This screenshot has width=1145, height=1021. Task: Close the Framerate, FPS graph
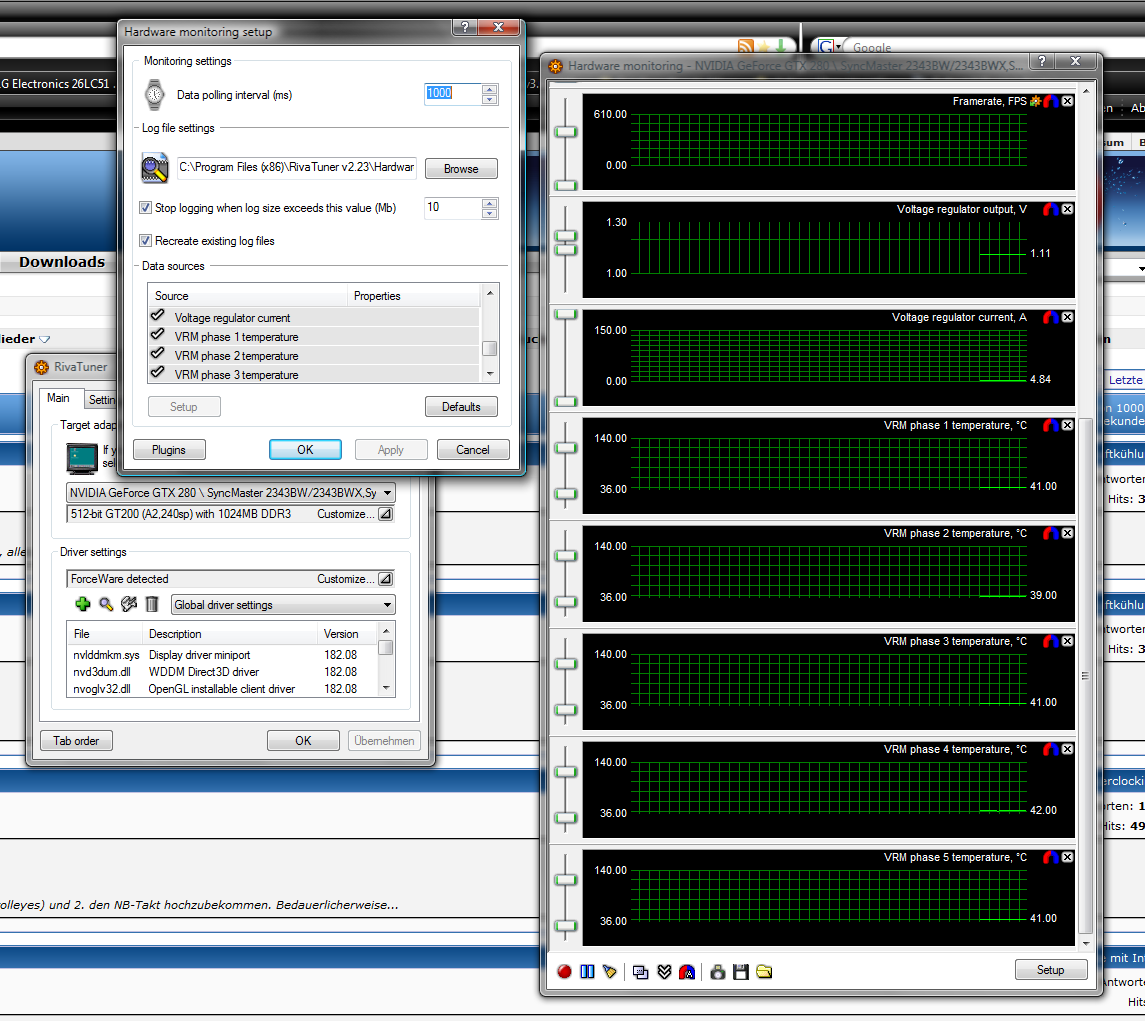click(x=1068, y=102)
